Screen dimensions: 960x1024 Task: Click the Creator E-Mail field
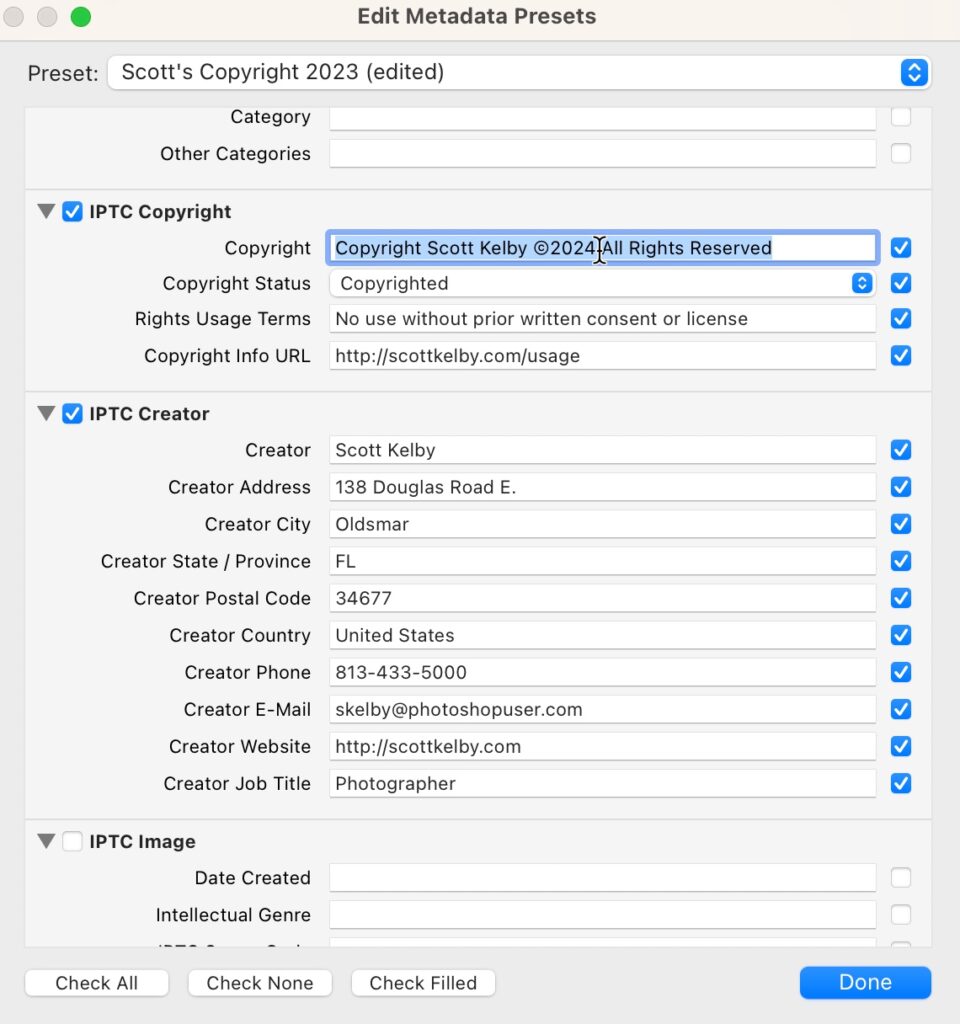point(602,709)
